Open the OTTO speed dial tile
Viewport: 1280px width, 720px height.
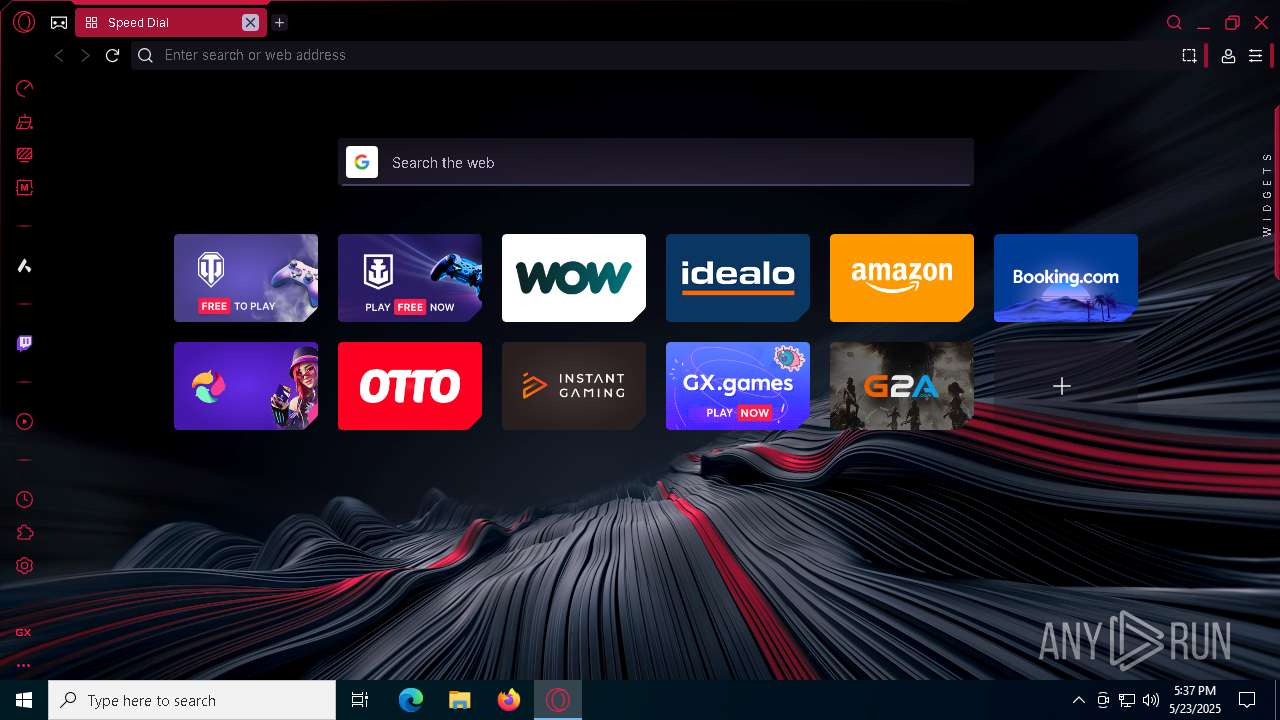tap(410, 386)
